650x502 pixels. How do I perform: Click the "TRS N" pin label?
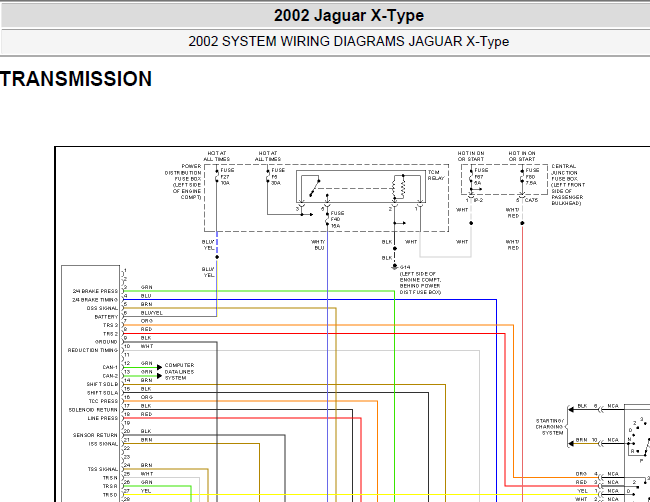(110, 478)
